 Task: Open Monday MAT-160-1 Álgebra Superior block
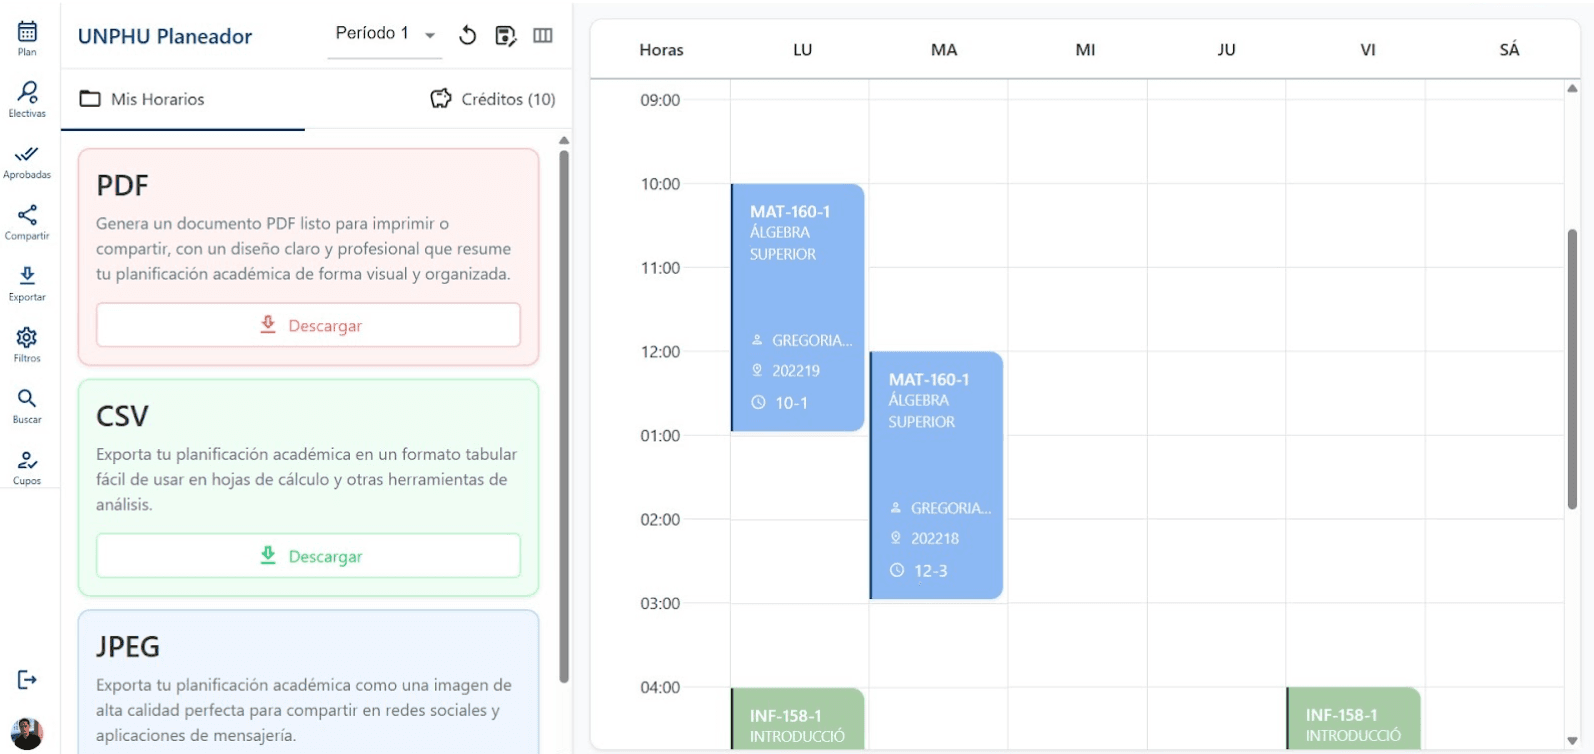pyautogui.click(x=798, y=307)
